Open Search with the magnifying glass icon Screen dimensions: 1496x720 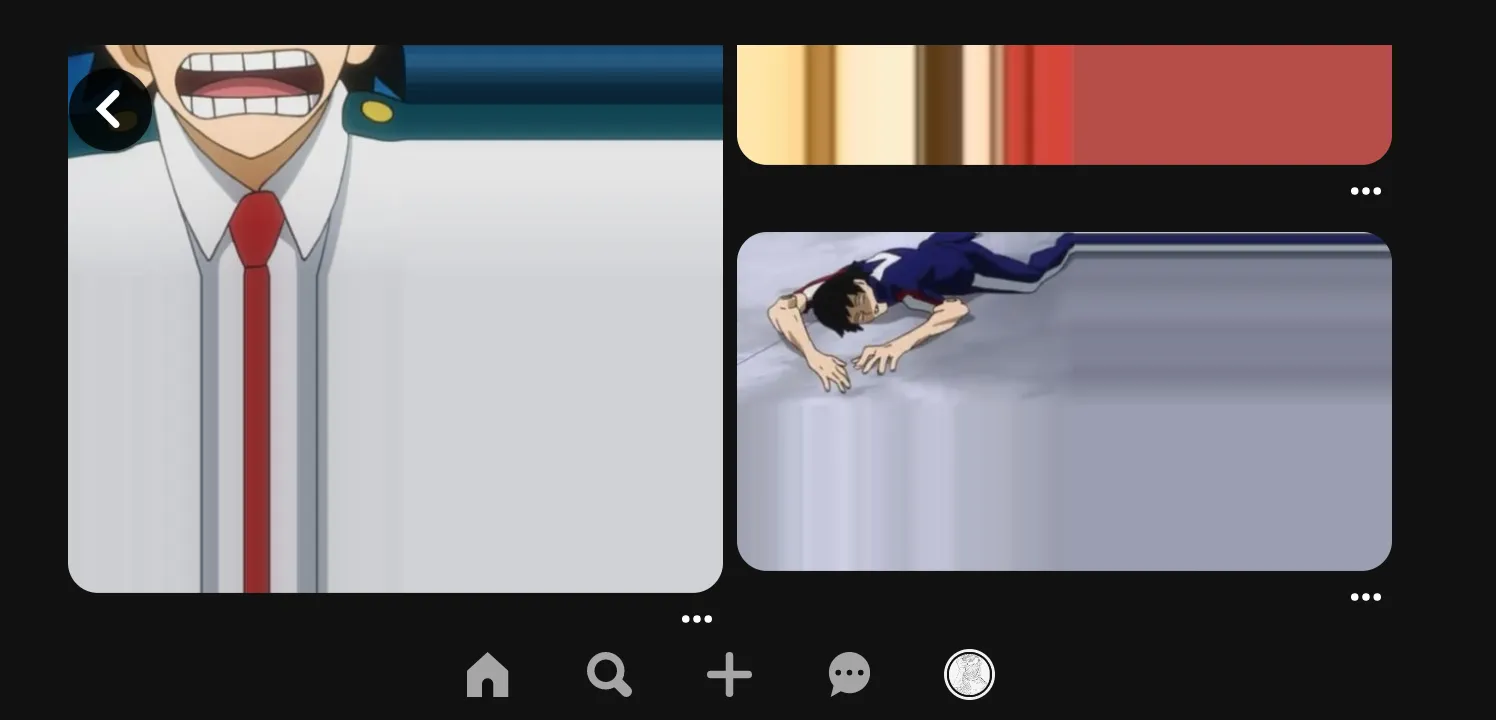click(x=609, y=675)
